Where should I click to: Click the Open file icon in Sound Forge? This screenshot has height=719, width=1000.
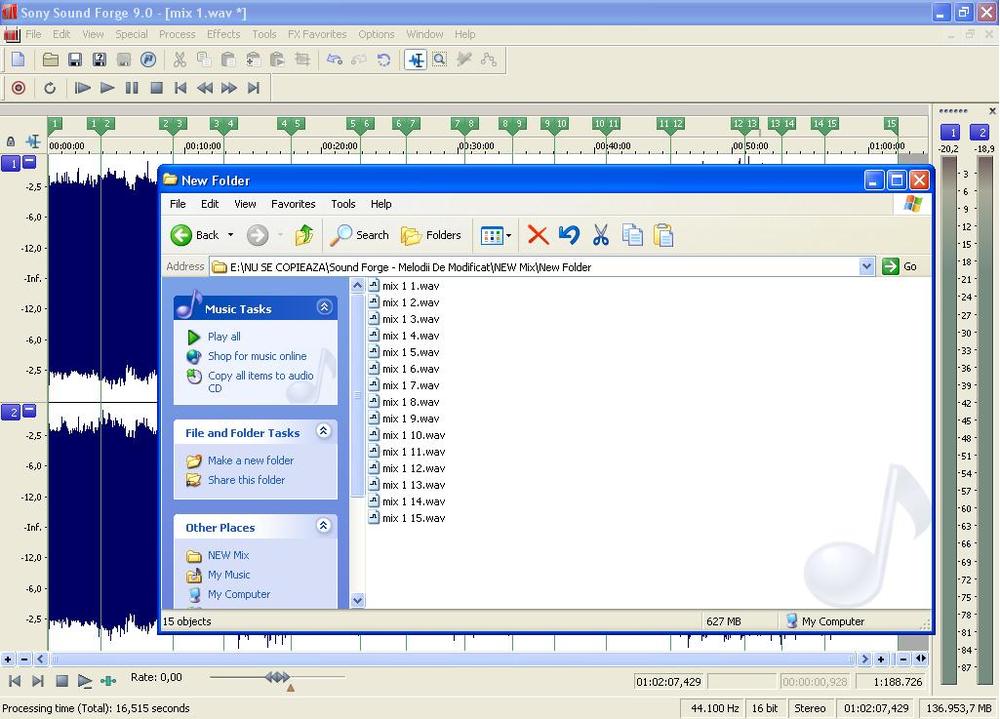[x=50, y=60]
